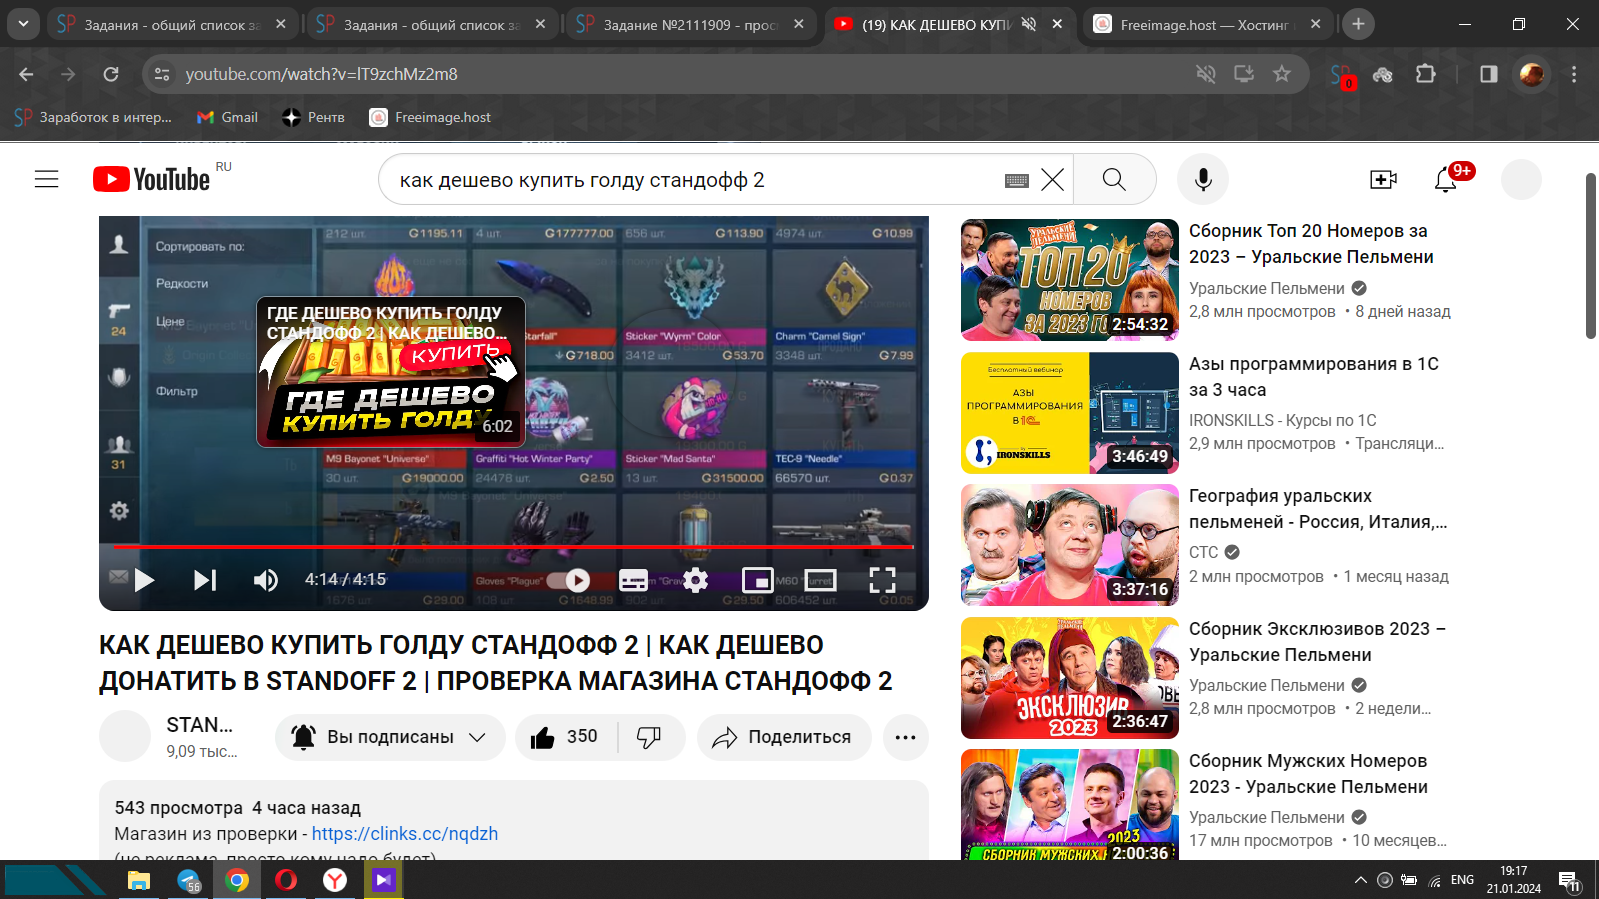Like the video with 350 likes
Viewport: 1599px width, 899px height.
(565, 737)
